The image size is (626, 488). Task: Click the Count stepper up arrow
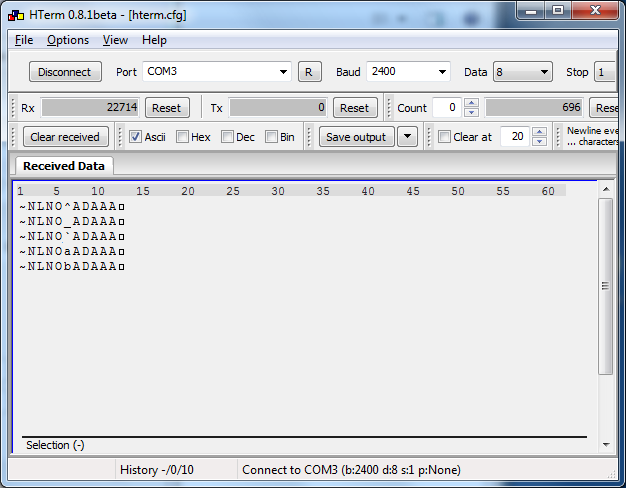click(x=472, y=103)
